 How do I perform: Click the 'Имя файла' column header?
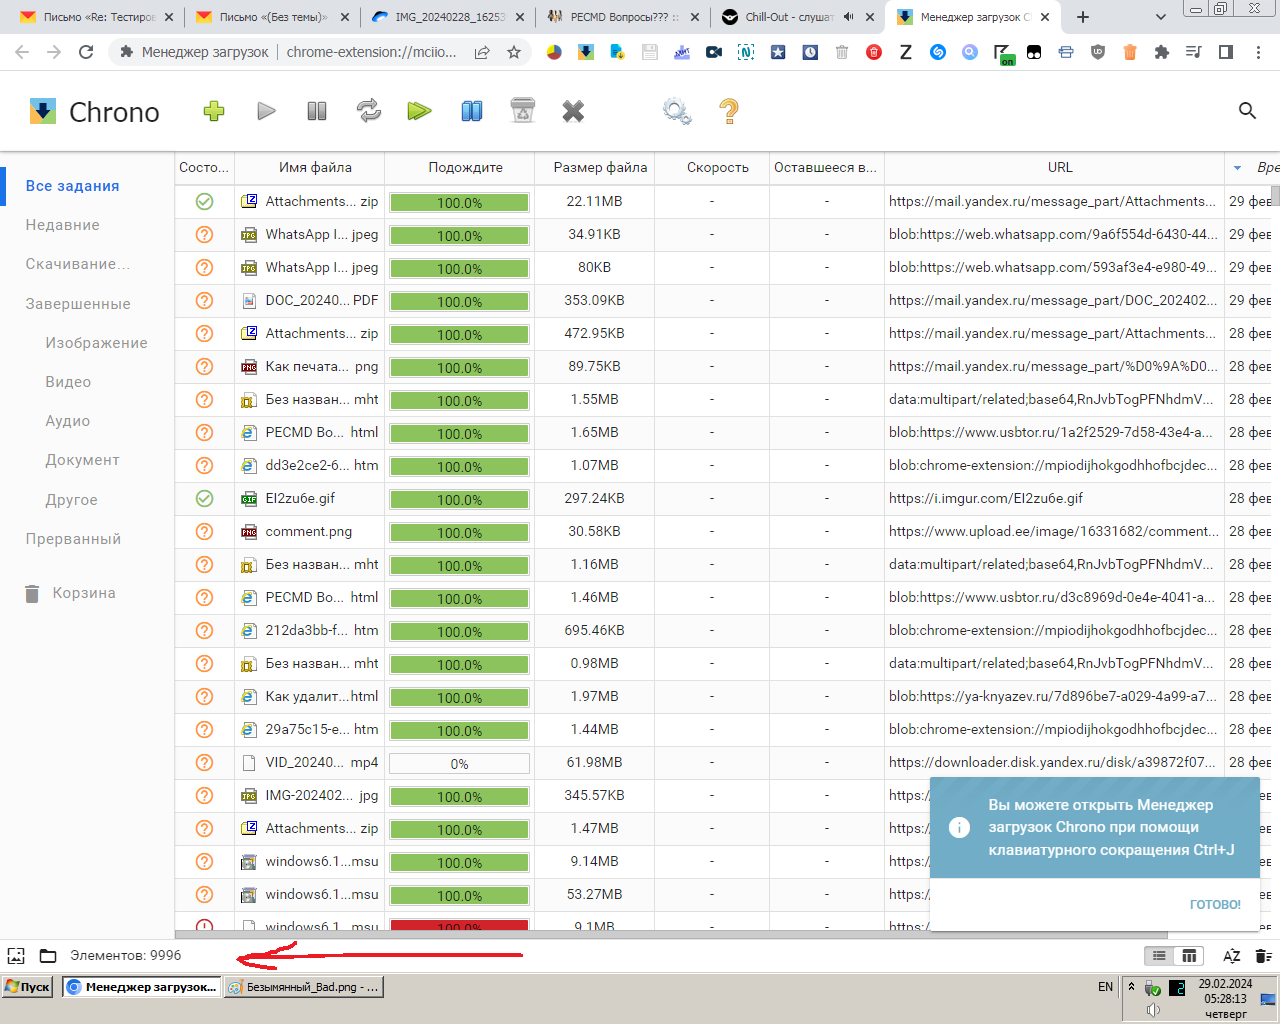coord(315,168)
